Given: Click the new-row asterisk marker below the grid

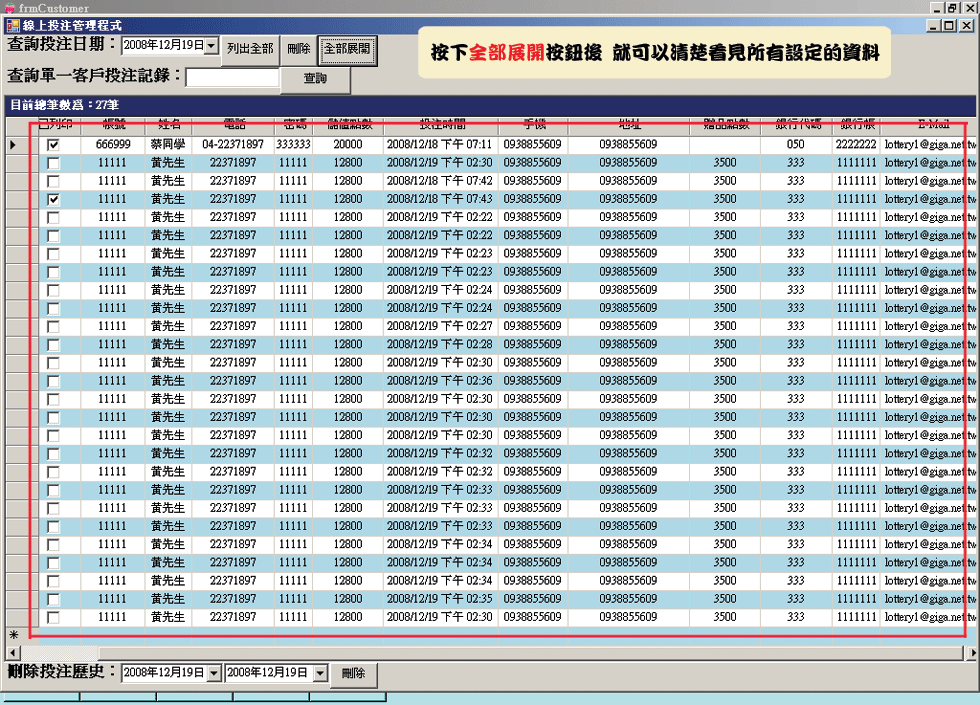Looking at the screenshot, I should coord(14,634).
